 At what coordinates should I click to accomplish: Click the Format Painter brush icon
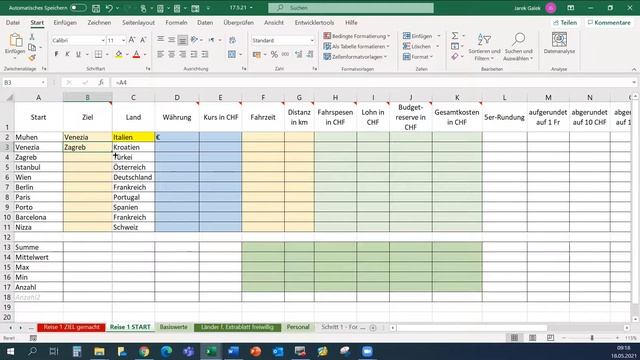(x=32, y=58)
